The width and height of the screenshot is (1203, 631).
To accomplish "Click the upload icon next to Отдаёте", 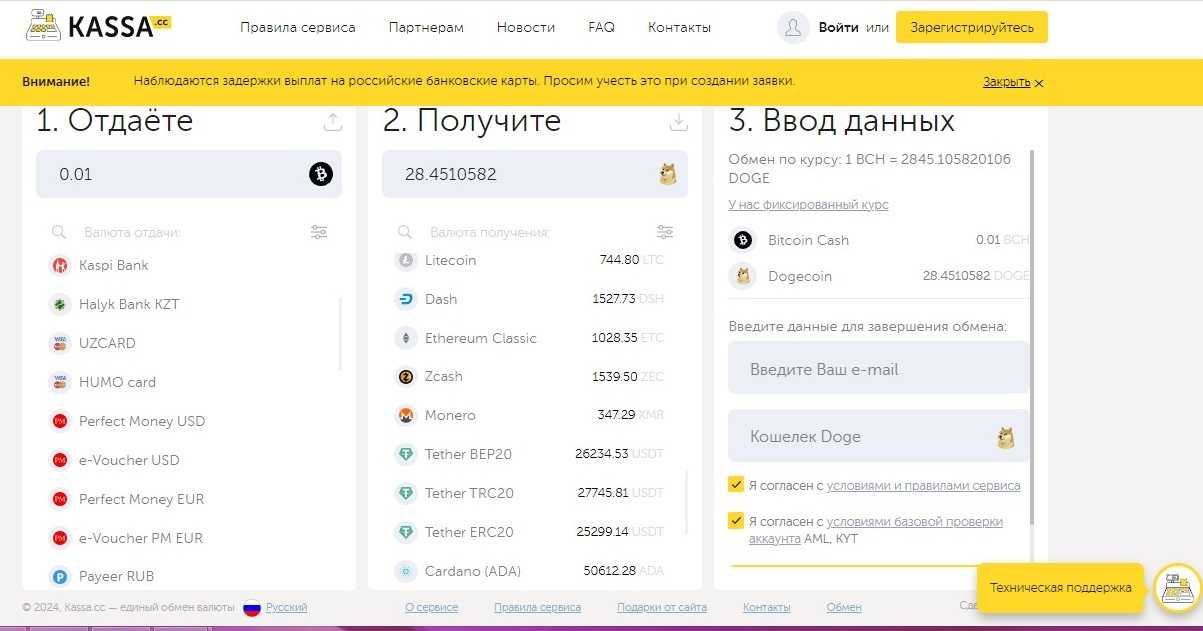I will [333, 122].
